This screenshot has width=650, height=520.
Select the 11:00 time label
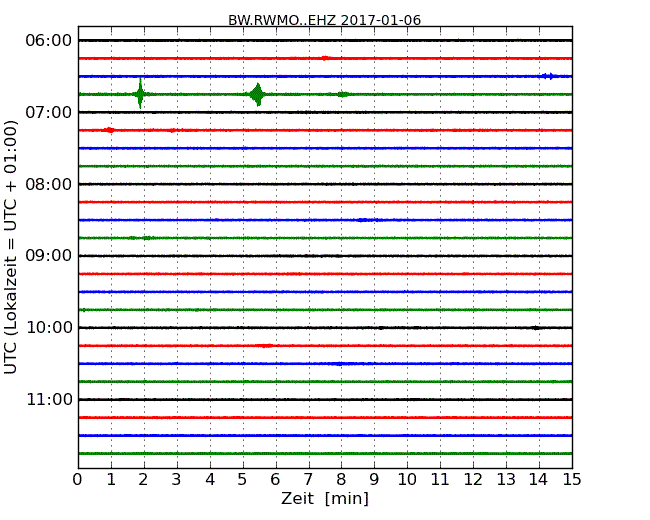coord(49,399)
